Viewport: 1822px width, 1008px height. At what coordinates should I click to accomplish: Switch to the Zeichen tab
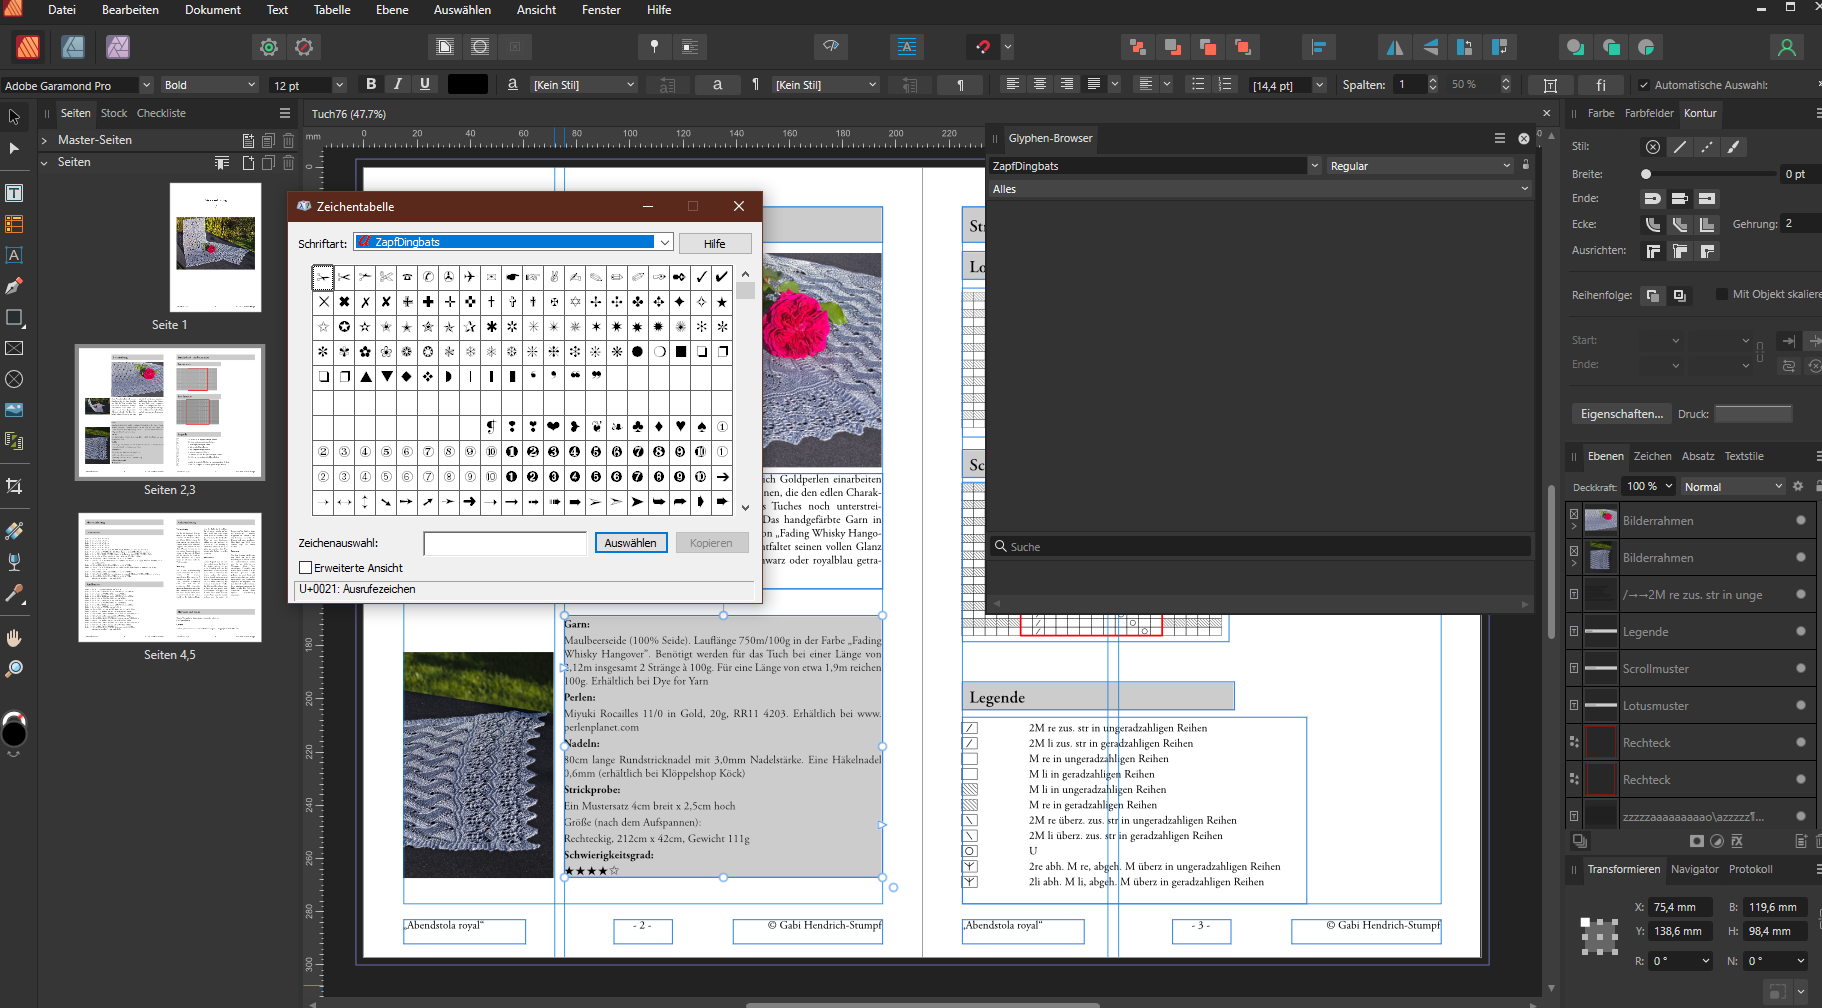[1652, 456]
